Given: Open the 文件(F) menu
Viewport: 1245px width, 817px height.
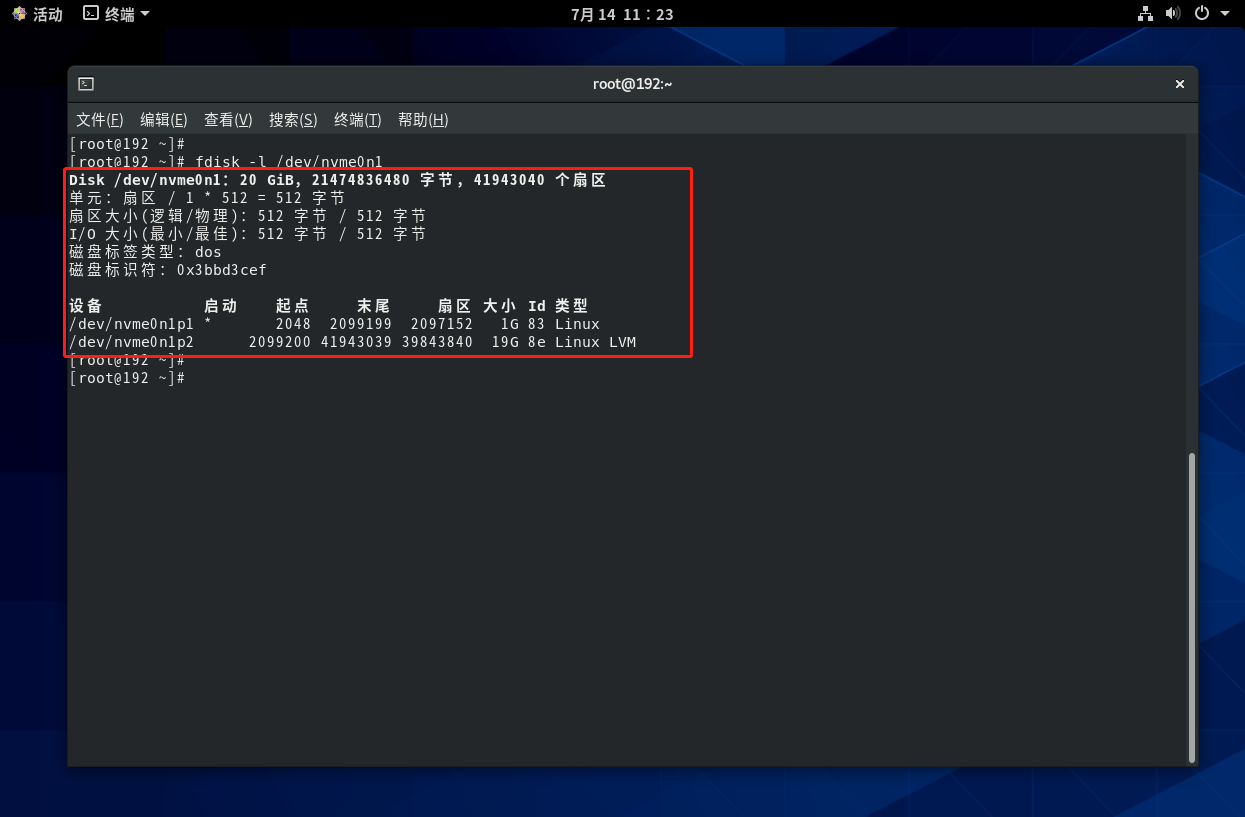Looking at the screenshot, I should click(x=100, y=120).
